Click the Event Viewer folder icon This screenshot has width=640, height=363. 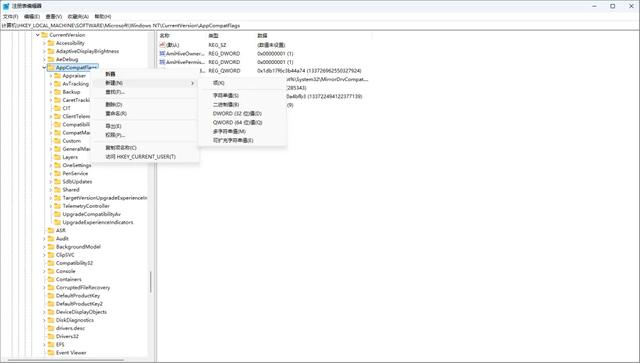point(51,353)
